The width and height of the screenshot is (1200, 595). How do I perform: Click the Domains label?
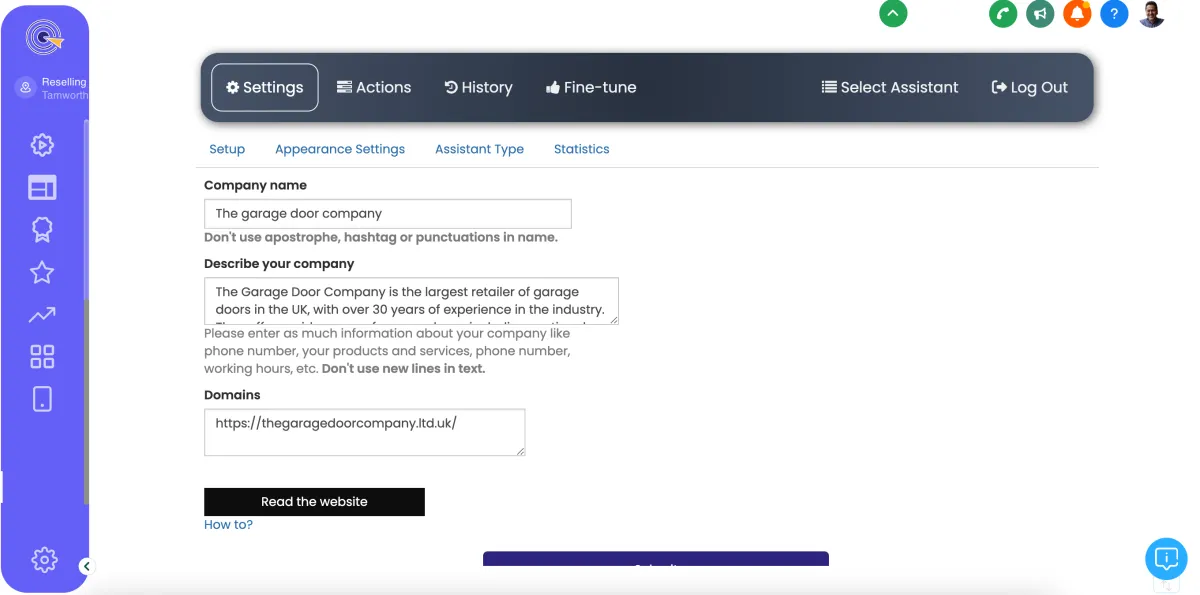(232, 395)
